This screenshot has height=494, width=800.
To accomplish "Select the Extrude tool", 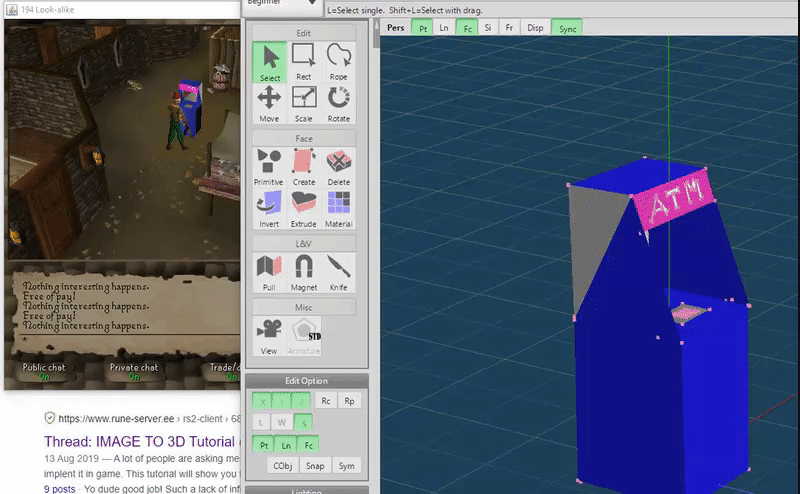I will pyautogui.click(x=304, y=209).
